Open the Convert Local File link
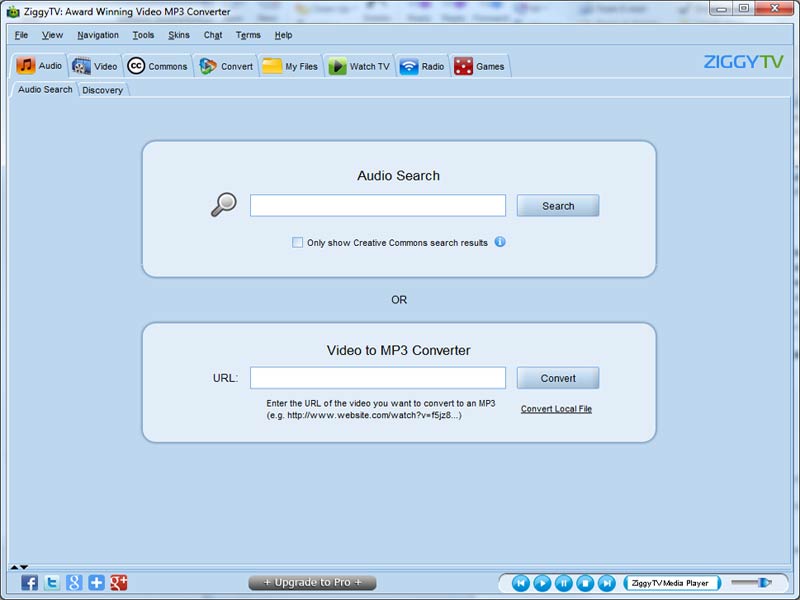 click(x=556, y=409)
